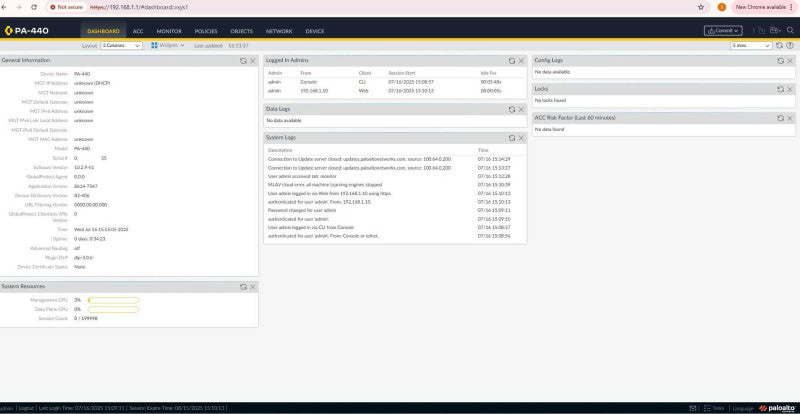Click the Description column header in System Logs

[x=280, y=151]
